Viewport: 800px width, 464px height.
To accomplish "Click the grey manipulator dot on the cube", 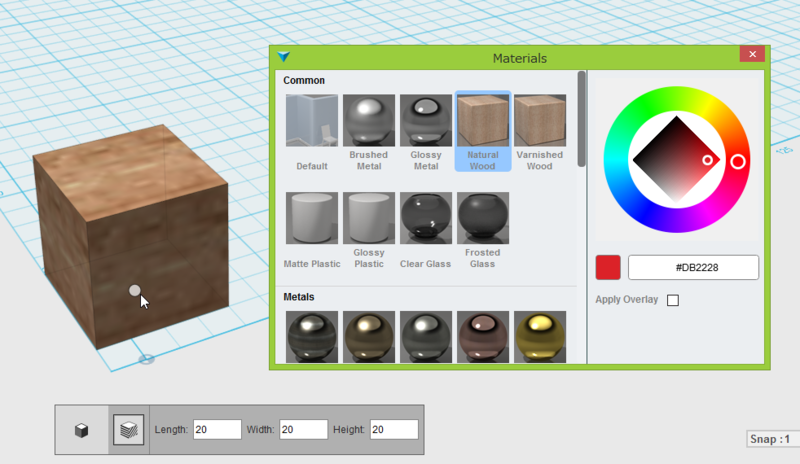I will coord(135,290).
